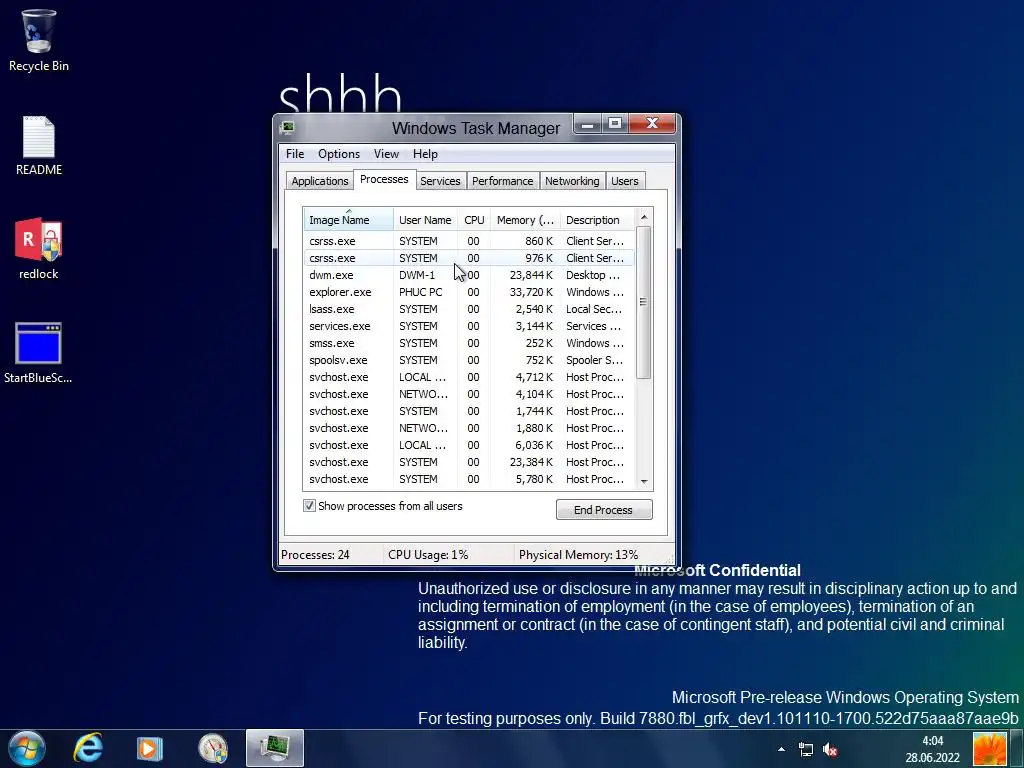
Task: Click the Processes: 24 status text
Action: click(x=315, y=555)
